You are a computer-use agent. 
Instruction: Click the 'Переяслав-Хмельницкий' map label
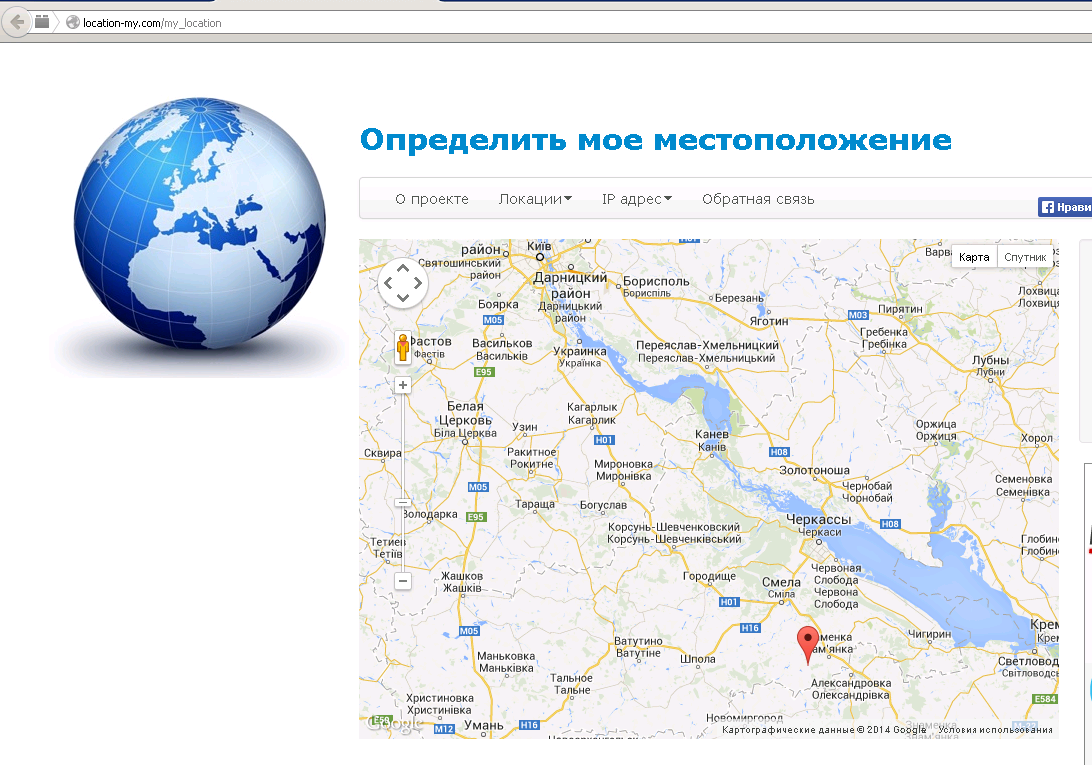(708, 345)
